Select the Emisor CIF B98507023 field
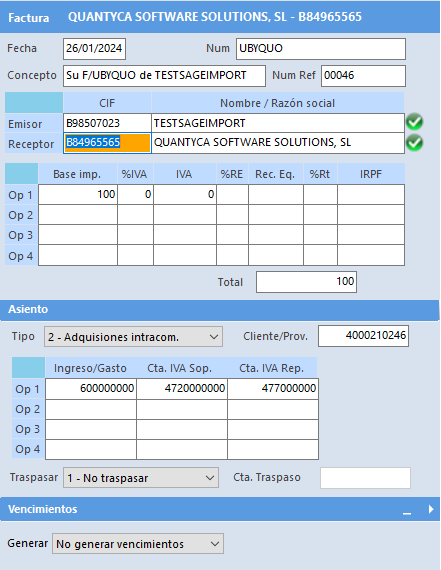The image size is (441, 570). (x=107, y=123)
